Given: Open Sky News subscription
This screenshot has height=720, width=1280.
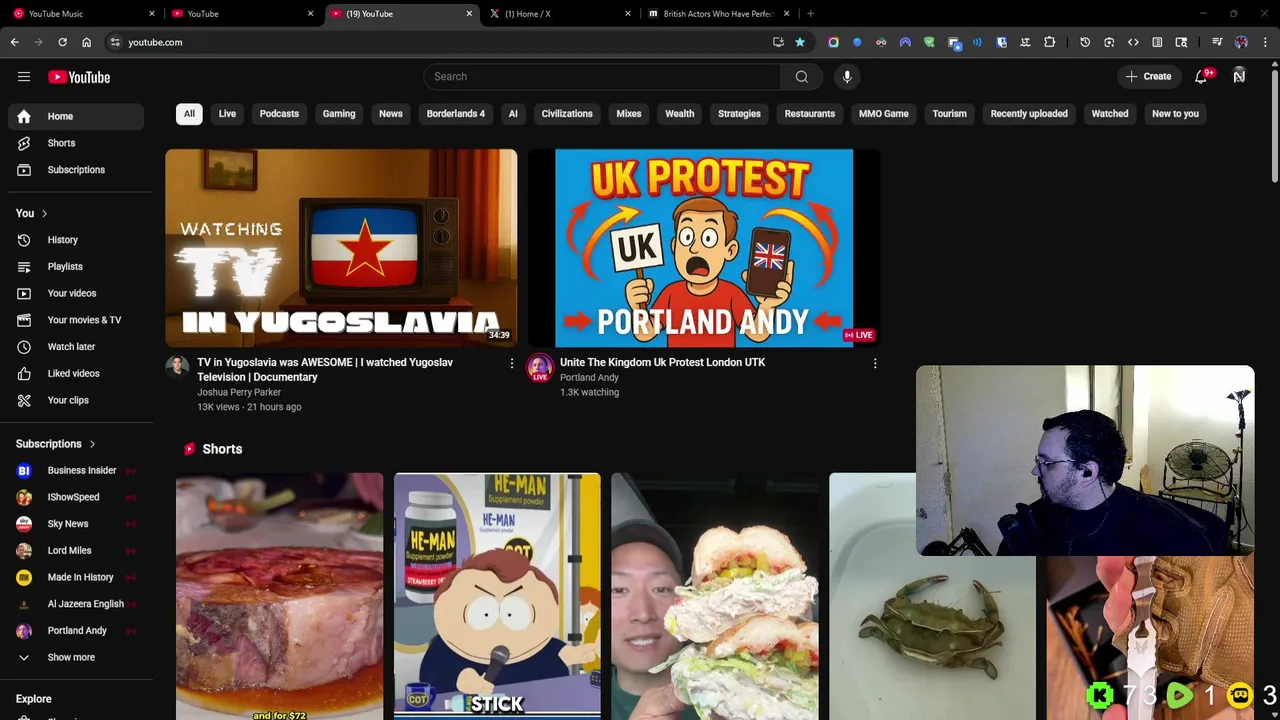Looking at the screenshot, I should point(76,524).
